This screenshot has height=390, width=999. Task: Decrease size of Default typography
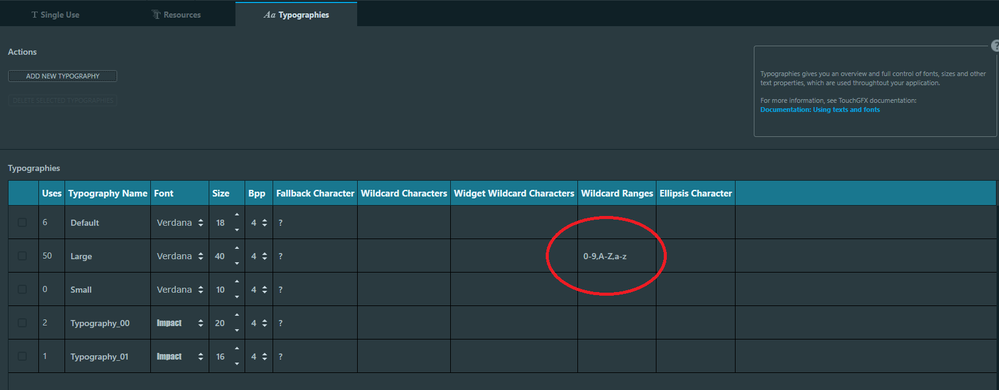[x=237, y=230]
